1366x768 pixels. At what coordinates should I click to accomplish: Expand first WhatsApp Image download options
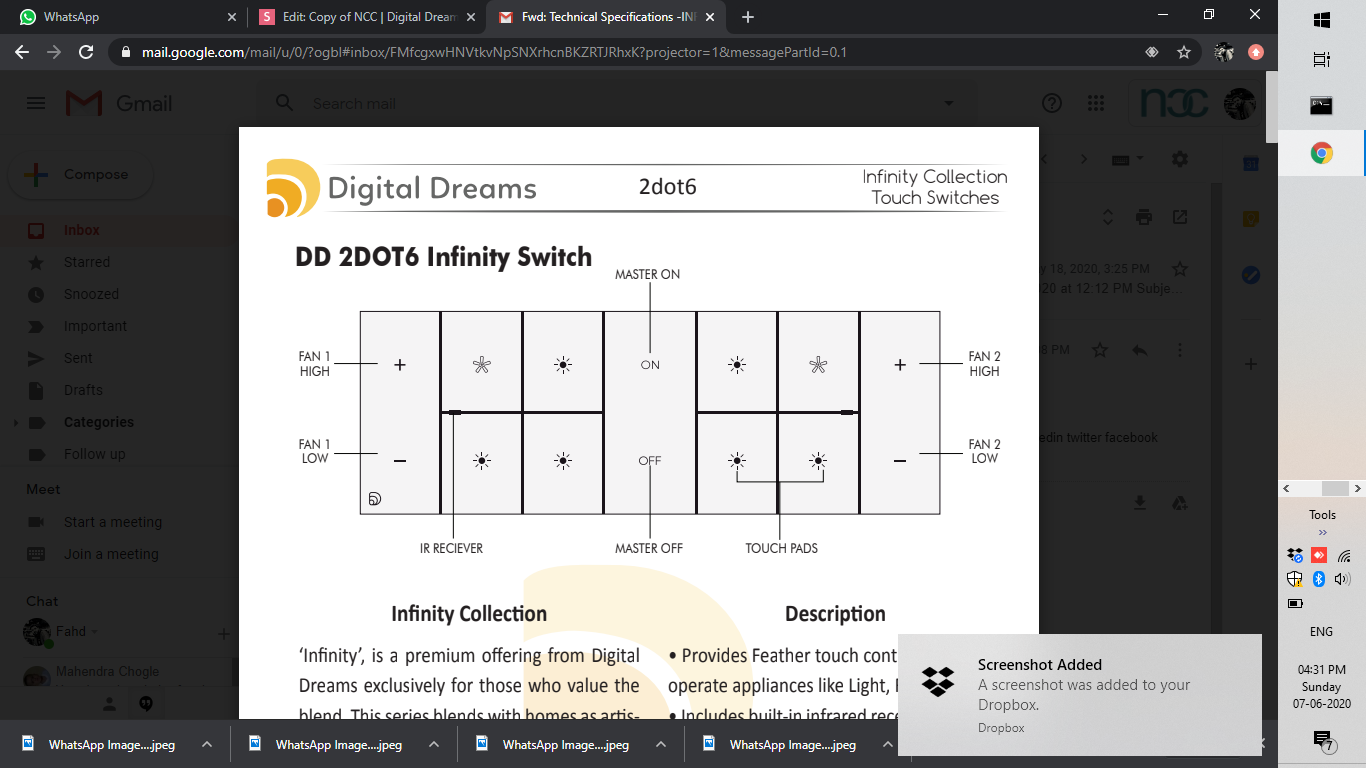click(207, 744)
